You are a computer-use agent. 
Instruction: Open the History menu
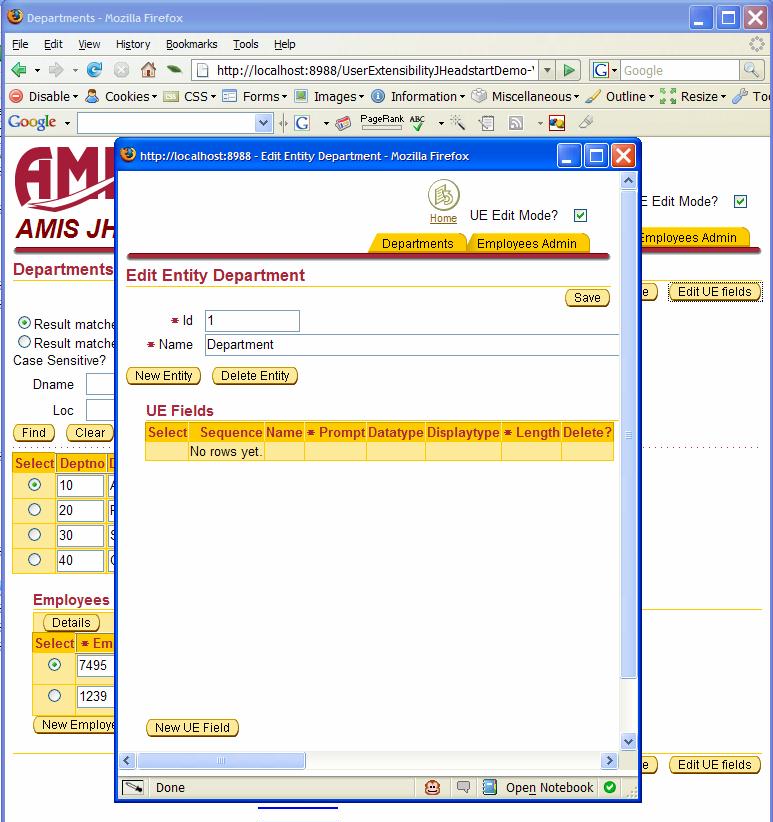coord(133,44)
